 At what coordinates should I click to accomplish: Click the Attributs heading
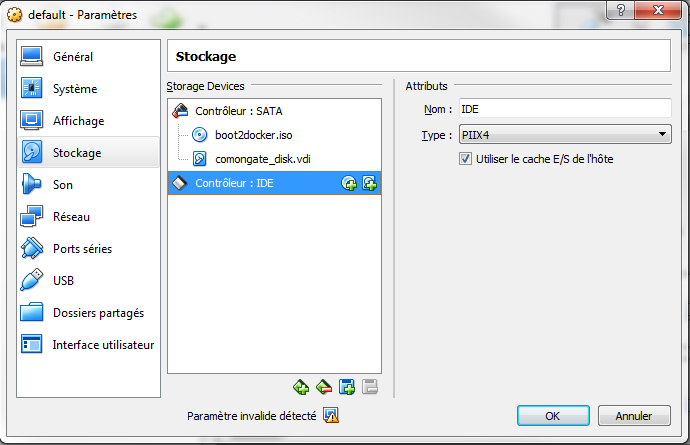pos(426,86)
